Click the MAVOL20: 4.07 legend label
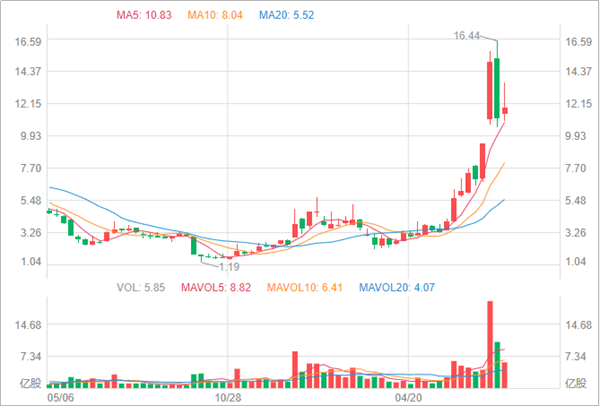This screenshot has height=406, width=600. [397, 287]
